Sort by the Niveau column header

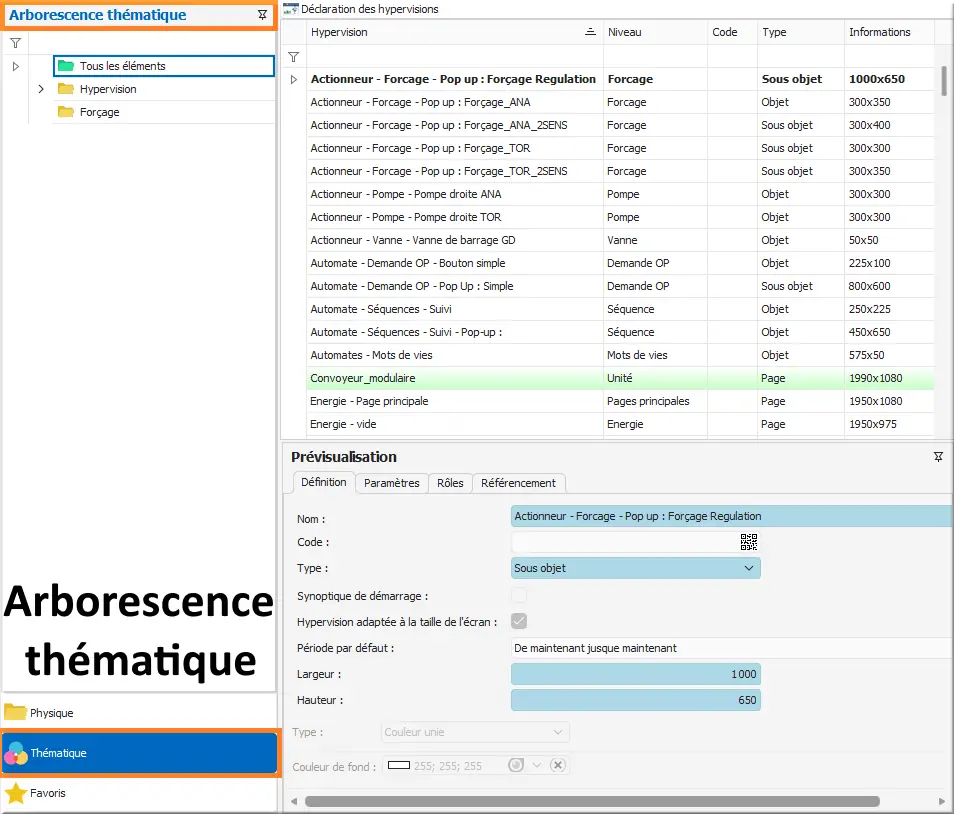click(655, 32)
